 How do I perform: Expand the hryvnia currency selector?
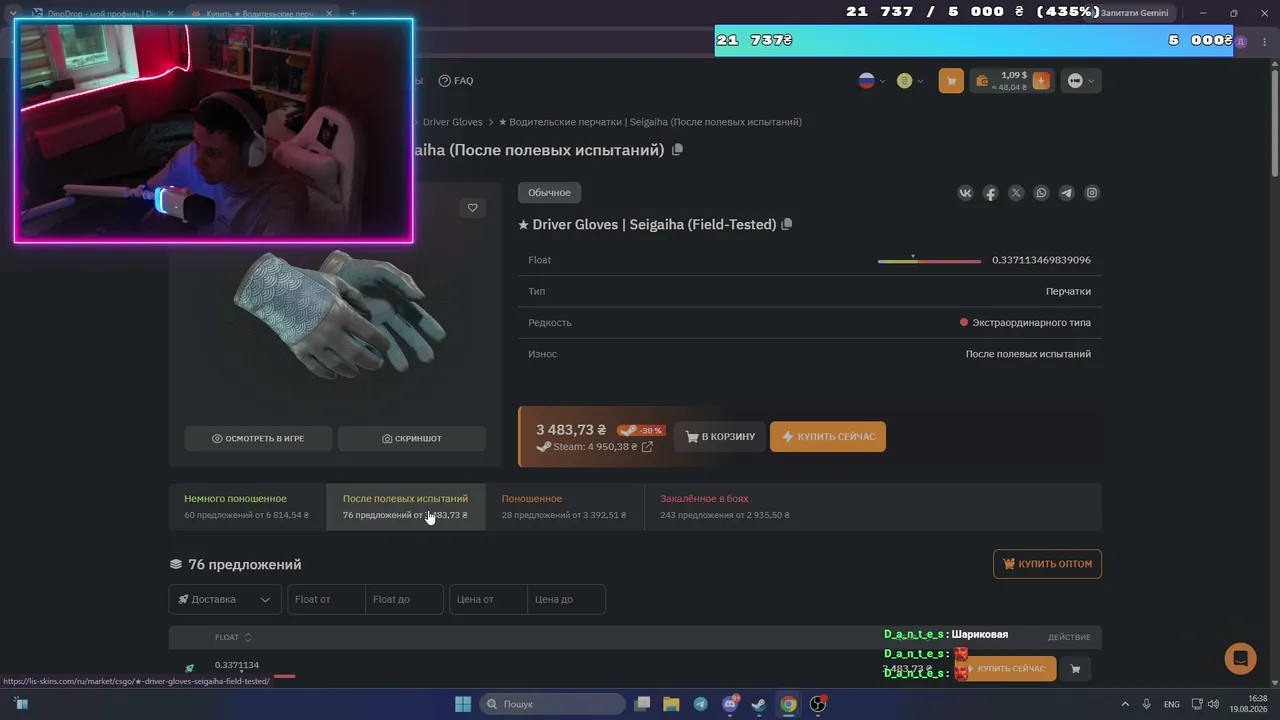pos(910,81)
